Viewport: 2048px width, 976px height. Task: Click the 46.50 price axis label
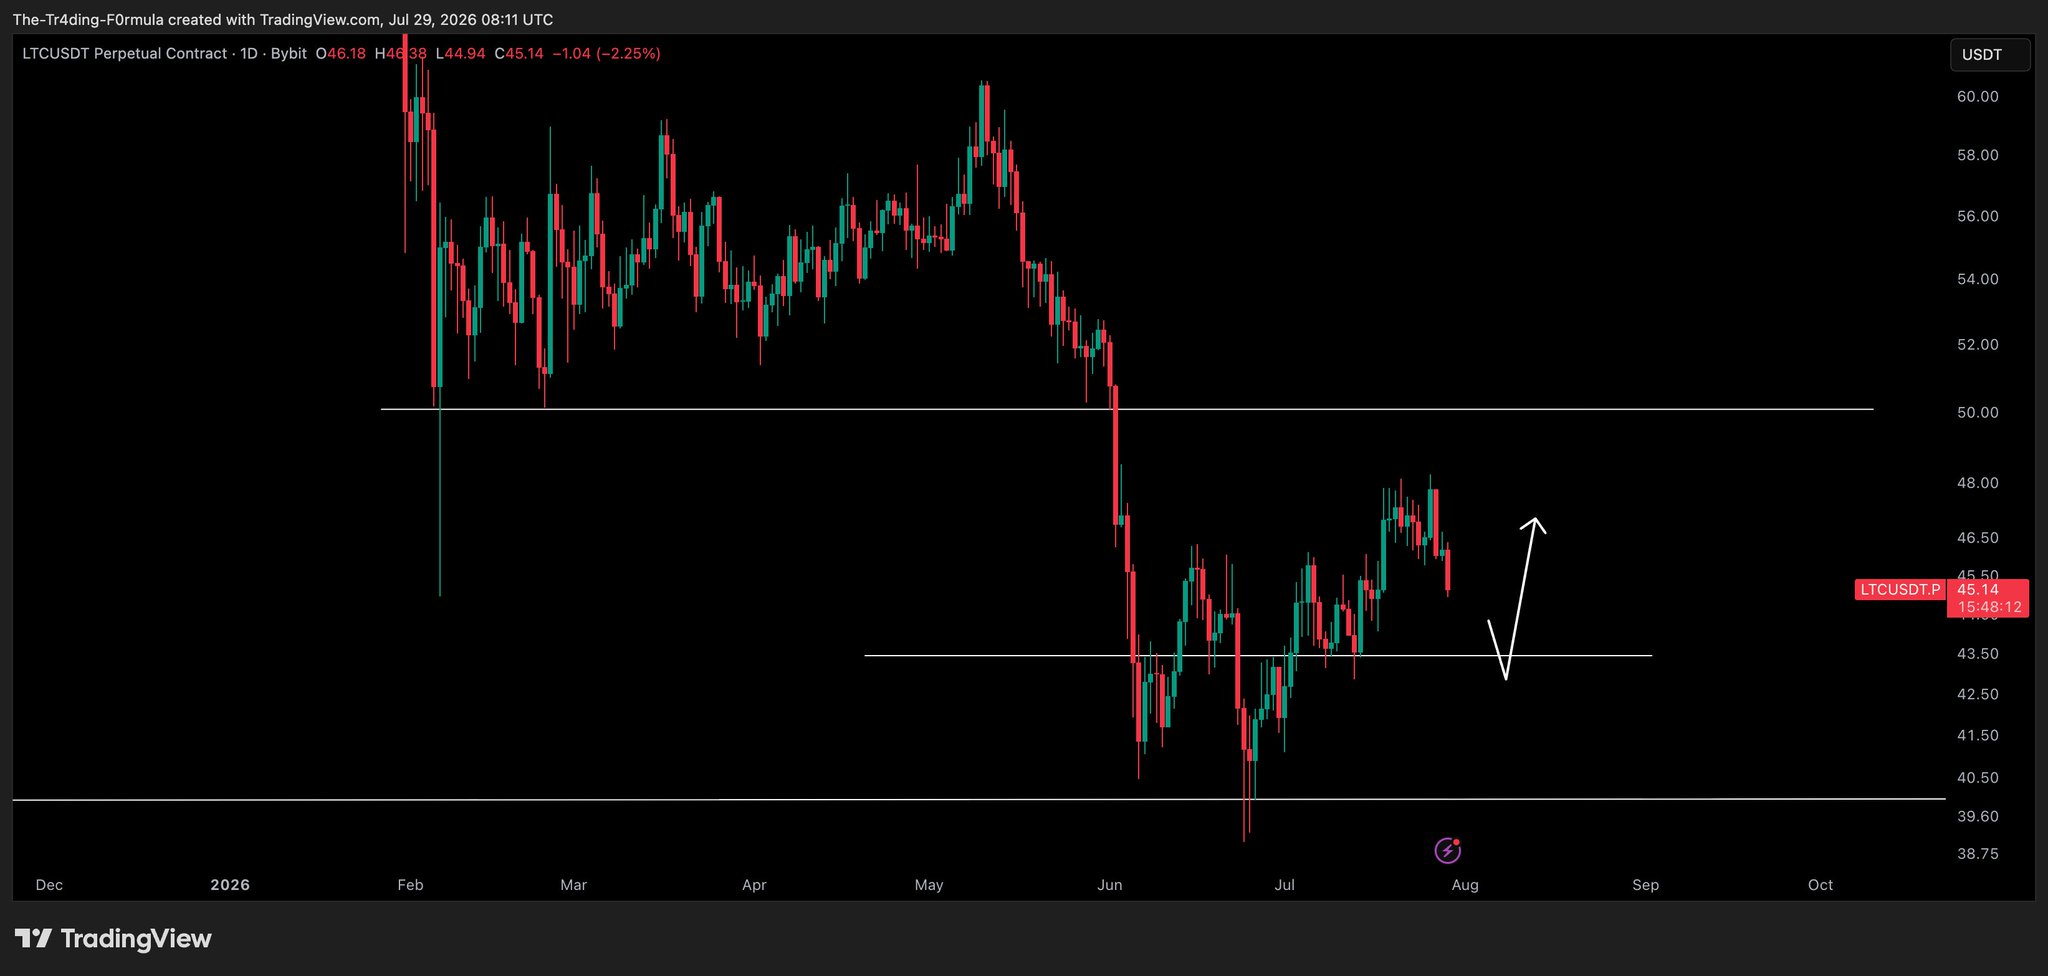[1978, 538]
